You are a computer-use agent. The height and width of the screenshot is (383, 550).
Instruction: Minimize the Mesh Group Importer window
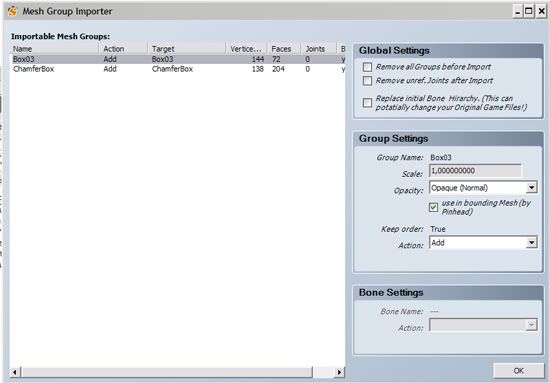pos(518,12)
